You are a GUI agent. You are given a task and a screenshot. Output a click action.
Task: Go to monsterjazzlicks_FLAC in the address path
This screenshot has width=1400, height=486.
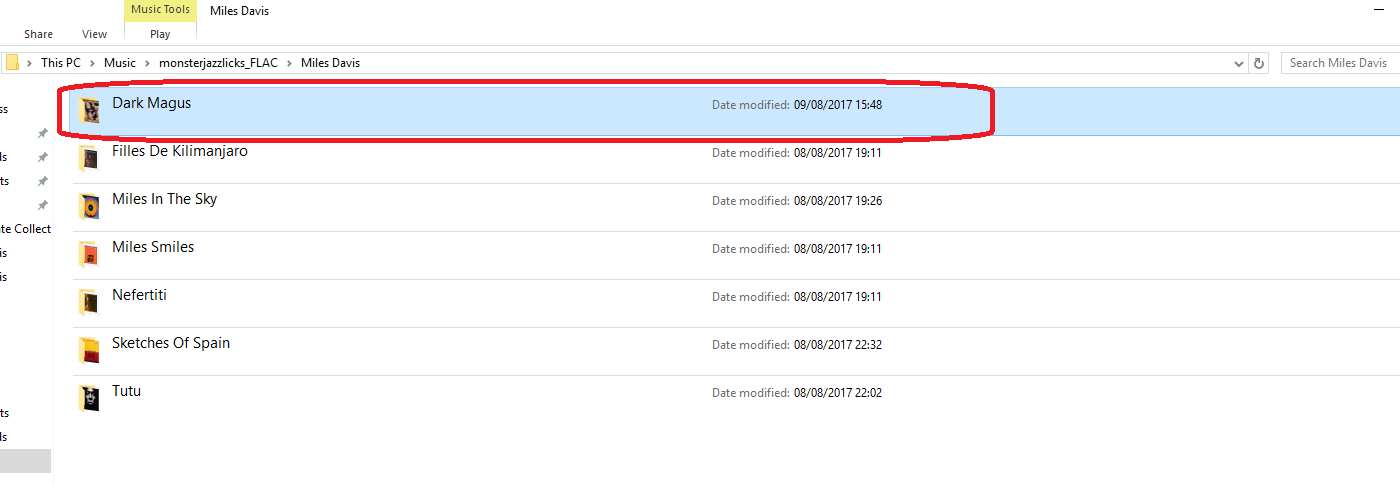click(218, 63)
